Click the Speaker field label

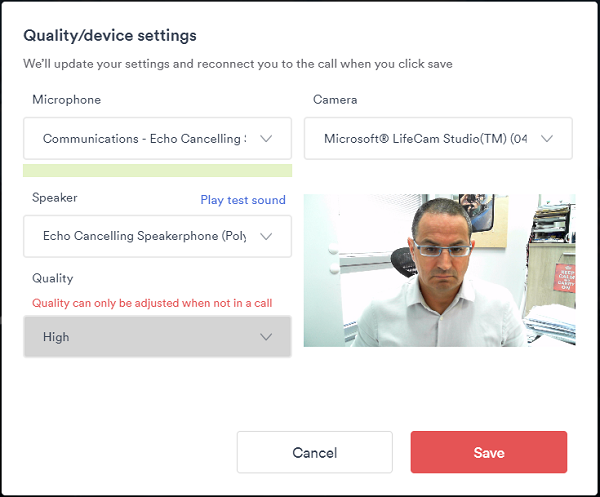pyautogui.click(x=55, y=198)
